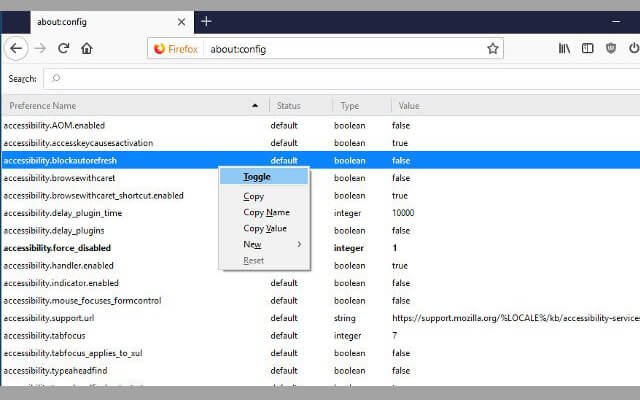Reload the page with the refresh icon
The image size is (640, 400).
tap(63, 49)
